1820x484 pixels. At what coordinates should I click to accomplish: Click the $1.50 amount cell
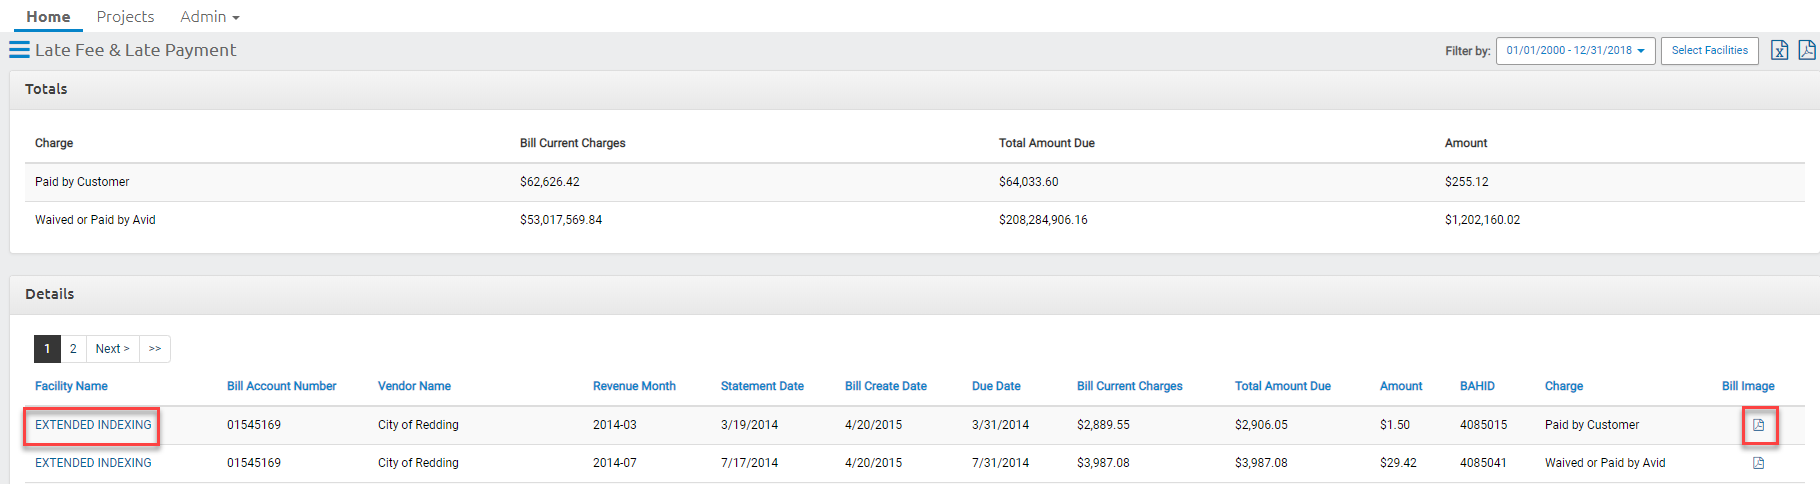(x=1395, y=425)
